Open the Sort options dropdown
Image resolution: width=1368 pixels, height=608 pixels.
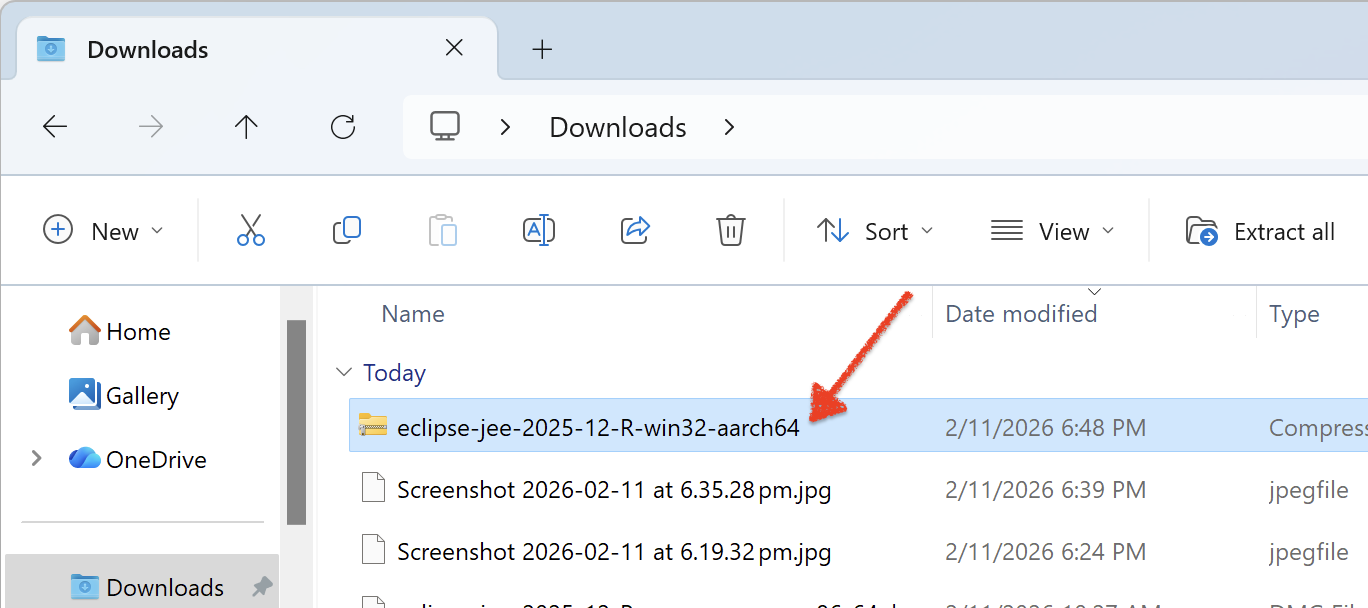876,230
